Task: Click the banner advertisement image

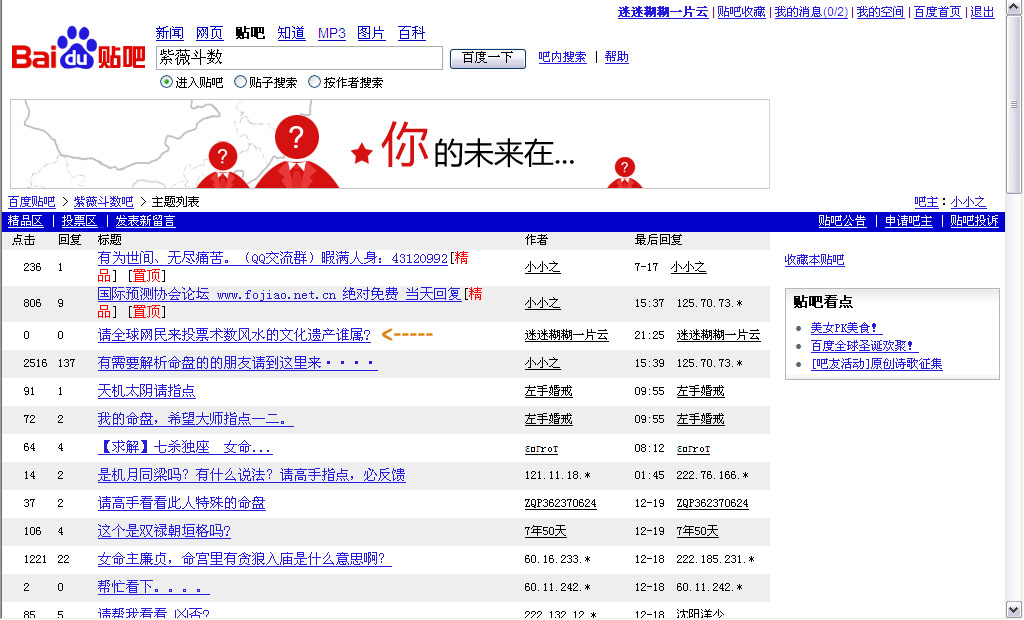Action: [x=390, y=144]
